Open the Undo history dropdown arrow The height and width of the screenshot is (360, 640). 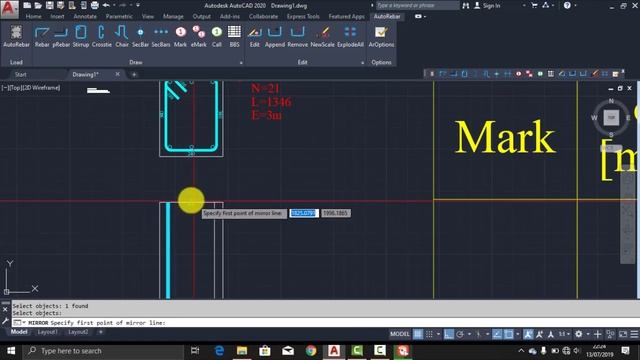click(115, 5)
